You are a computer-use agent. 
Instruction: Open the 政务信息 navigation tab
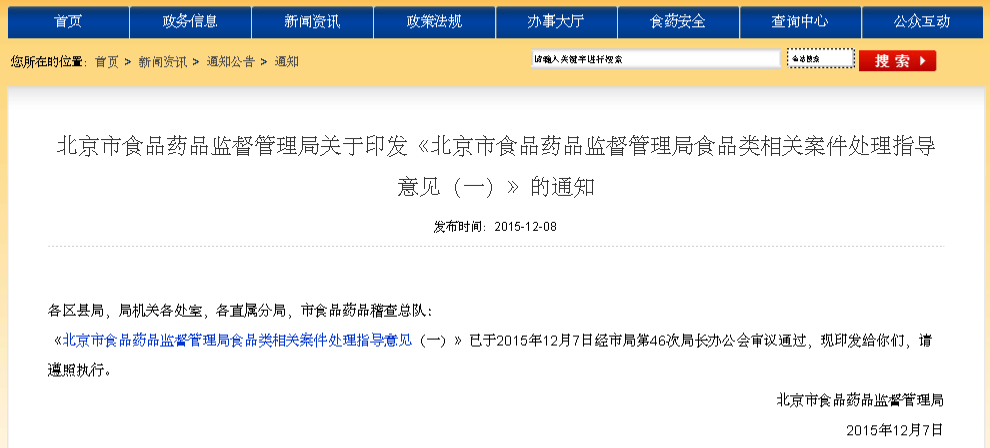tap(190, 21)
